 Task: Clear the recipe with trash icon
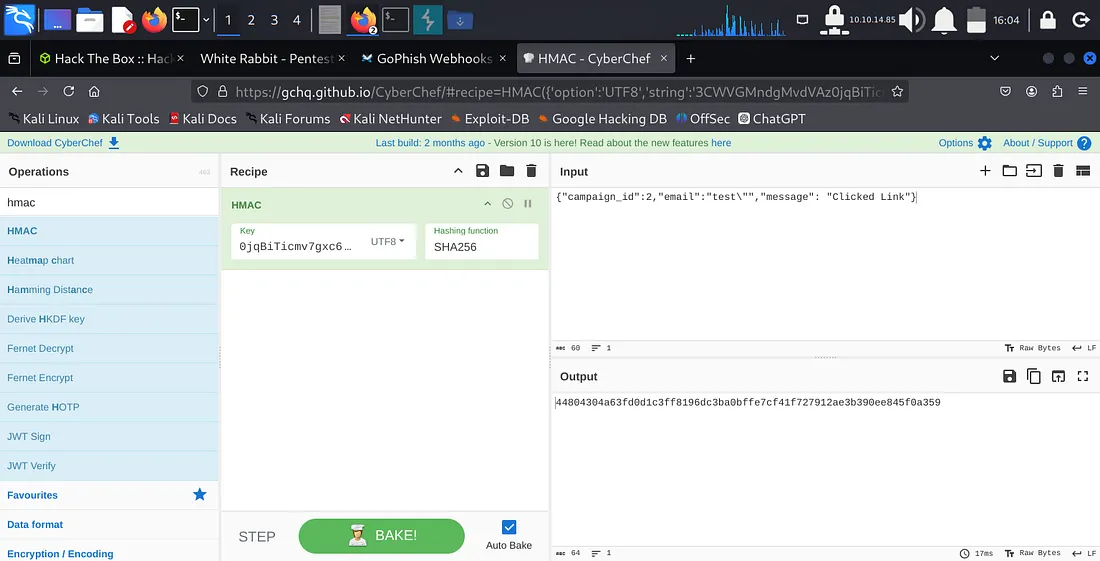(531, 171)
